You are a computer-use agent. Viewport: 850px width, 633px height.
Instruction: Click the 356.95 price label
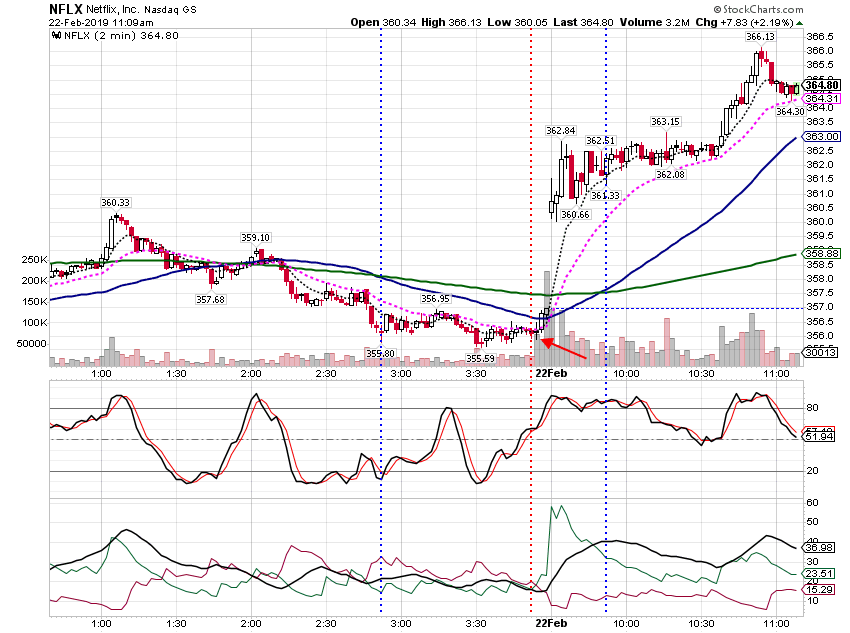[x=435, y=299]
